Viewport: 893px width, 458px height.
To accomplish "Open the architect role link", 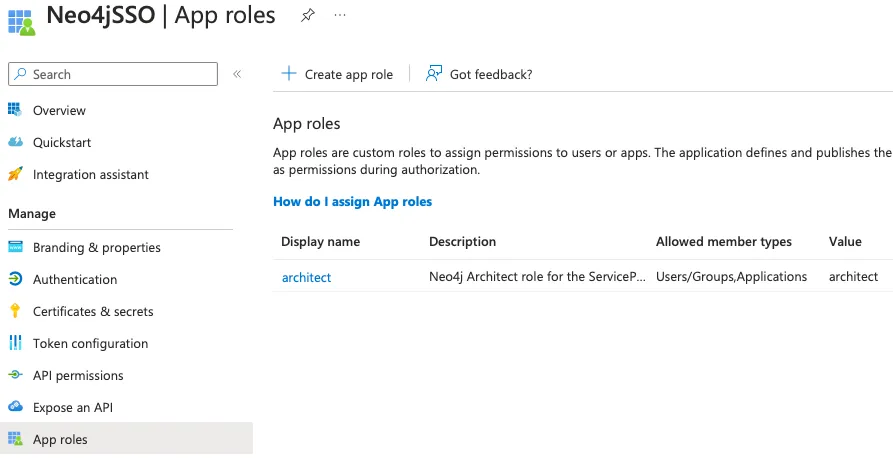I will click(x=306, y=277).
